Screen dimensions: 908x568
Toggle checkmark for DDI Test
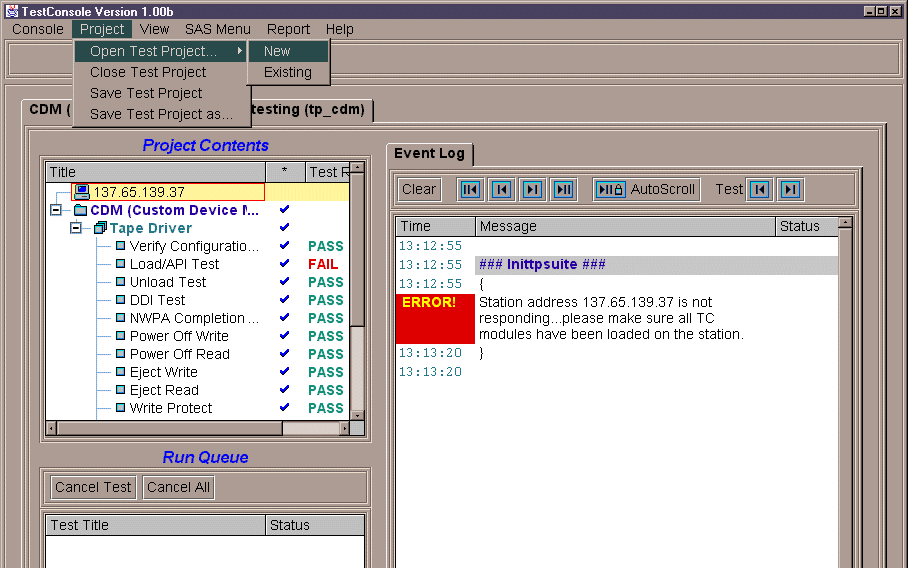click(x=284, y=299)
